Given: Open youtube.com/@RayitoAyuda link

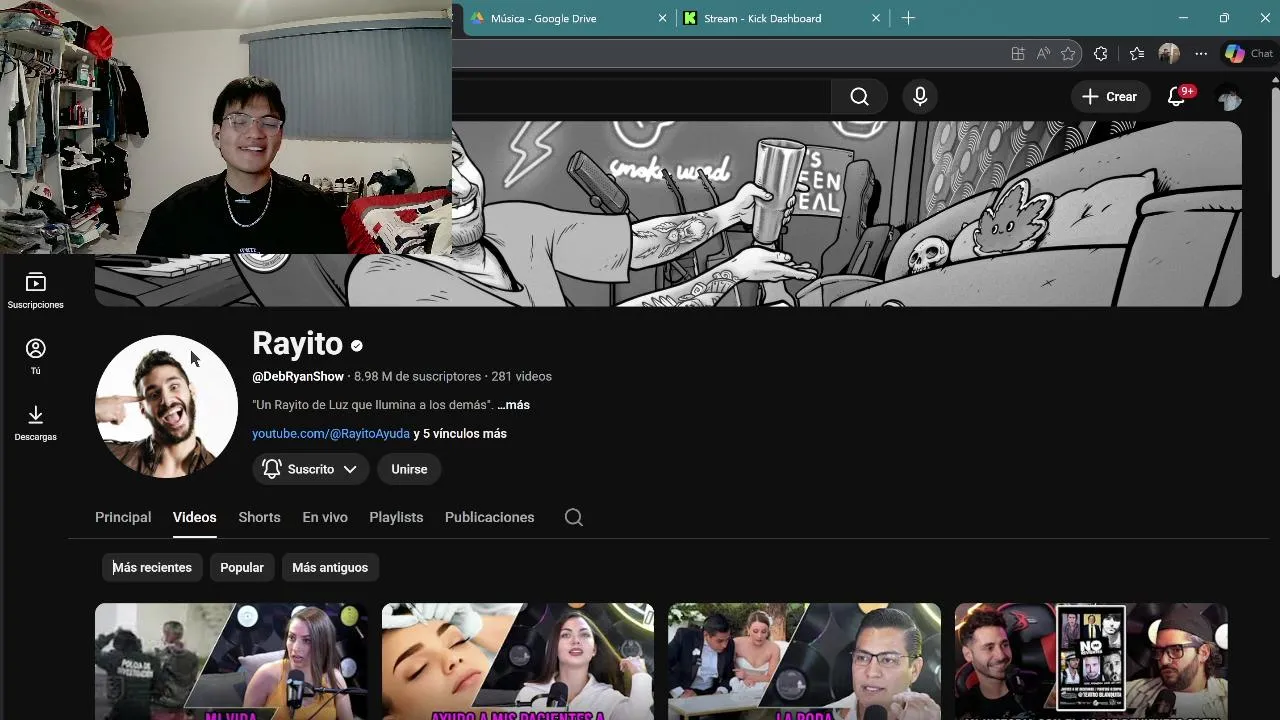Looking at the screenshot, I should [x=331, y=434].
